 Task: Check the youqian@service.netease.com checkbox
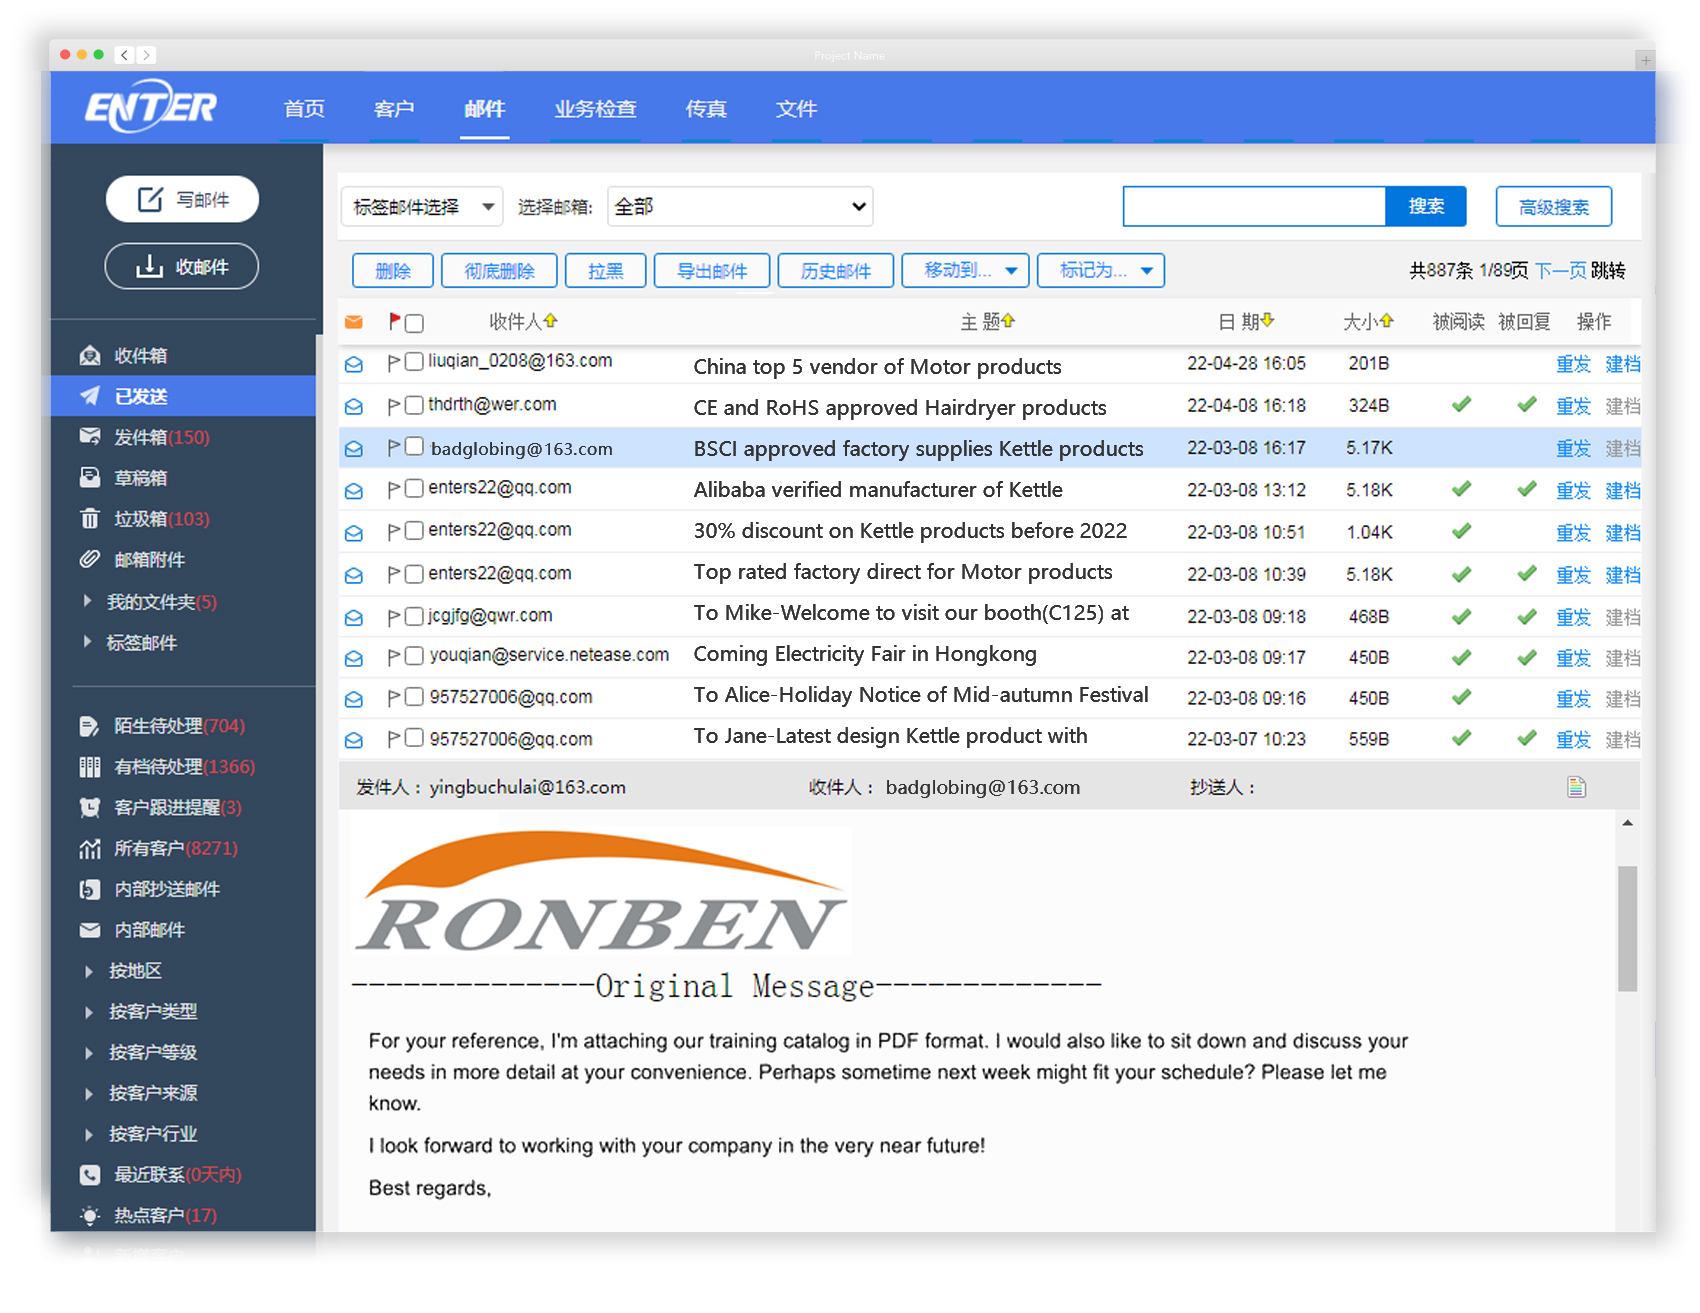[414, 656]
